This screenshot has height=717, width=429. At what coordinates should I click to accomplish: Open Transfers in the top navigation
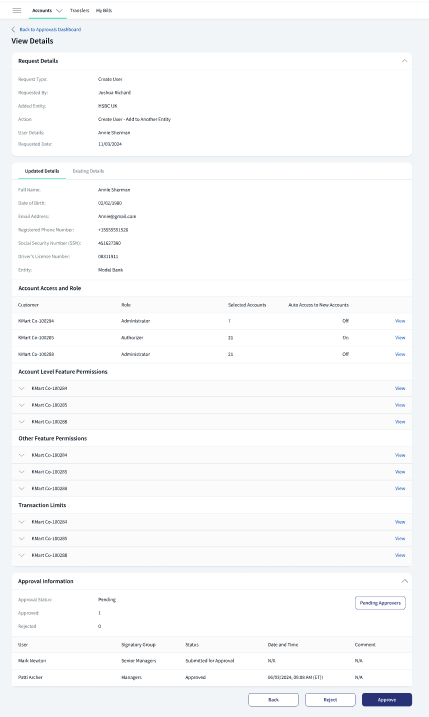[80, 10]
